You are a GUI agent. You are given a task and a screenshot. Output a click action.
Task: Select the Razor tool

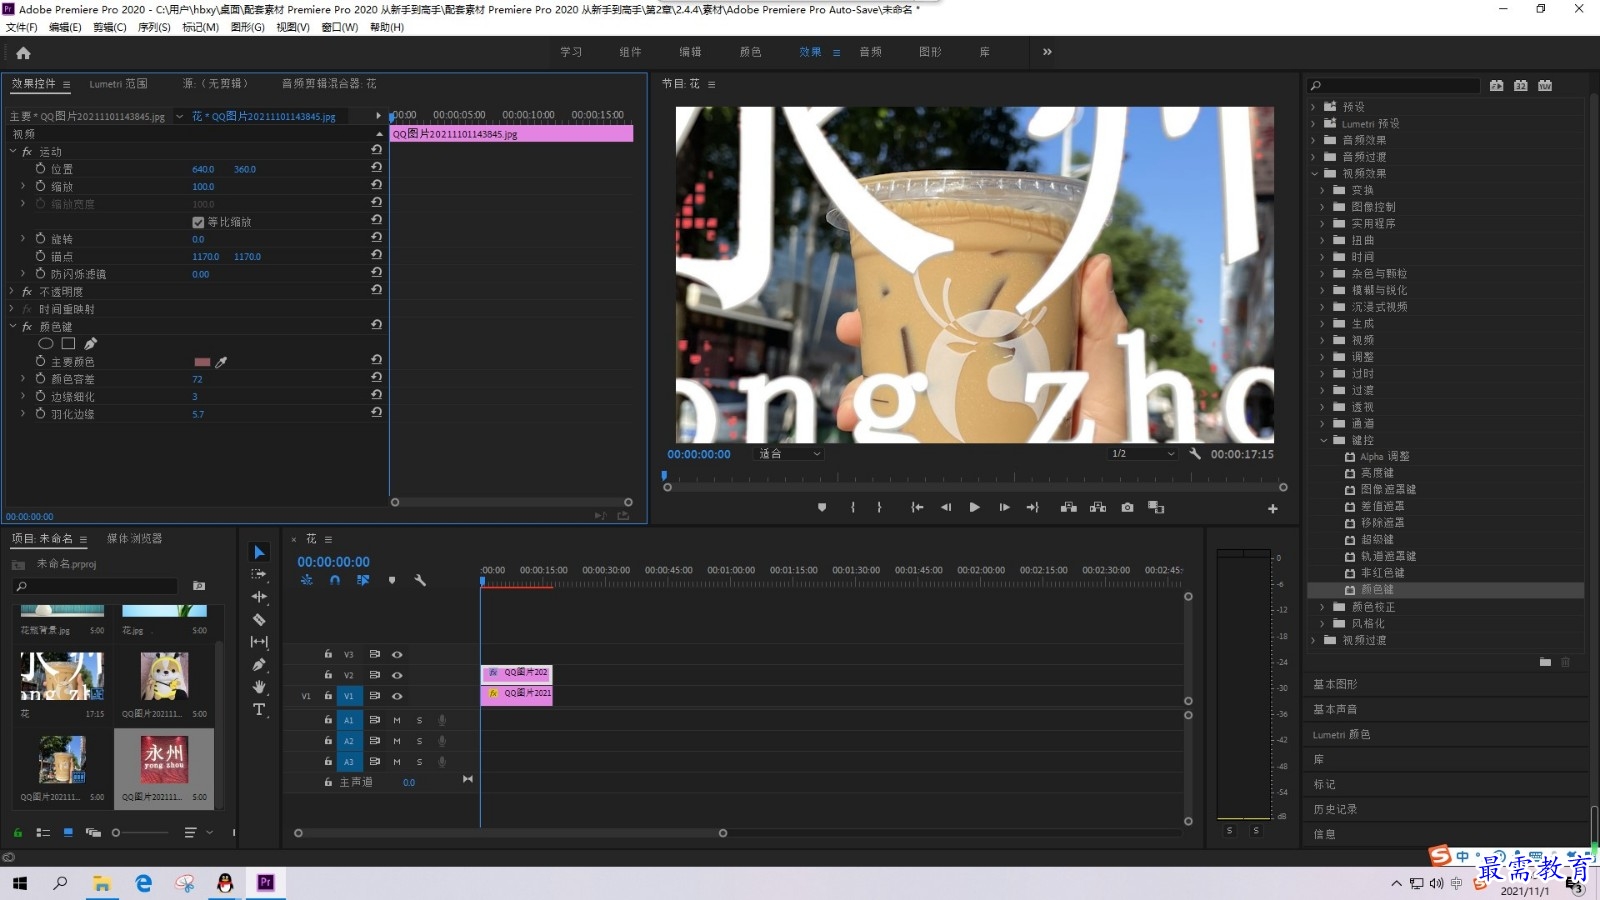[x=259, y=620]
